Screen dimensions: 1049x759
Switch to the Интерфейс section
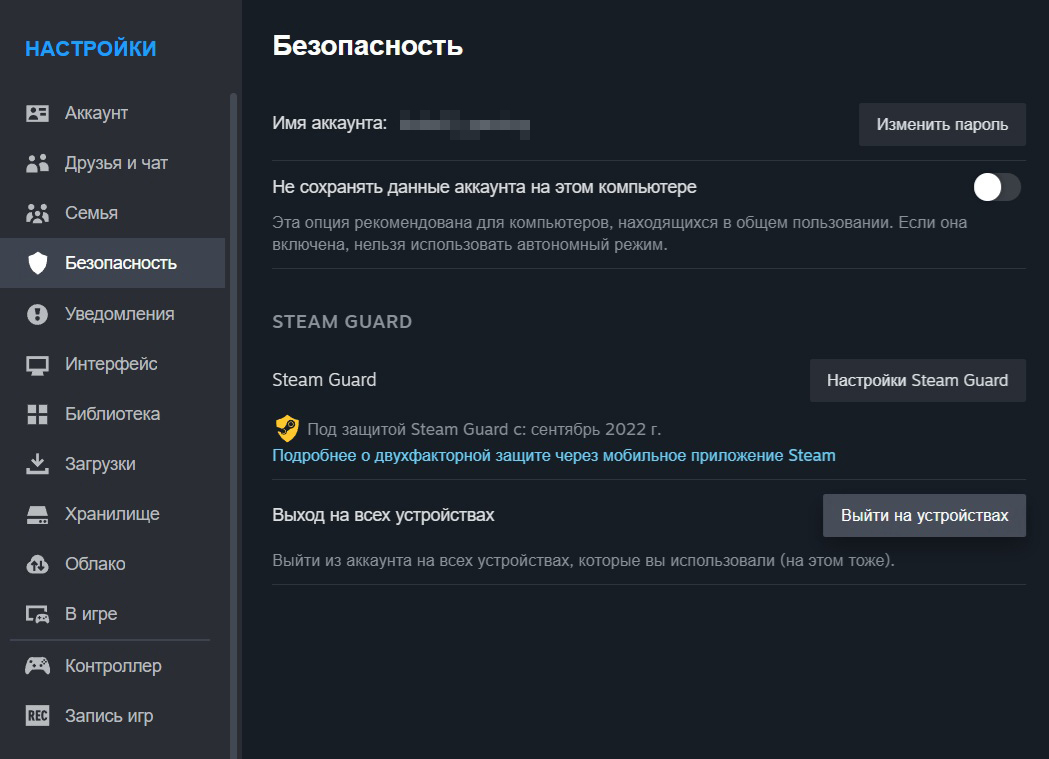click(112, 364)
